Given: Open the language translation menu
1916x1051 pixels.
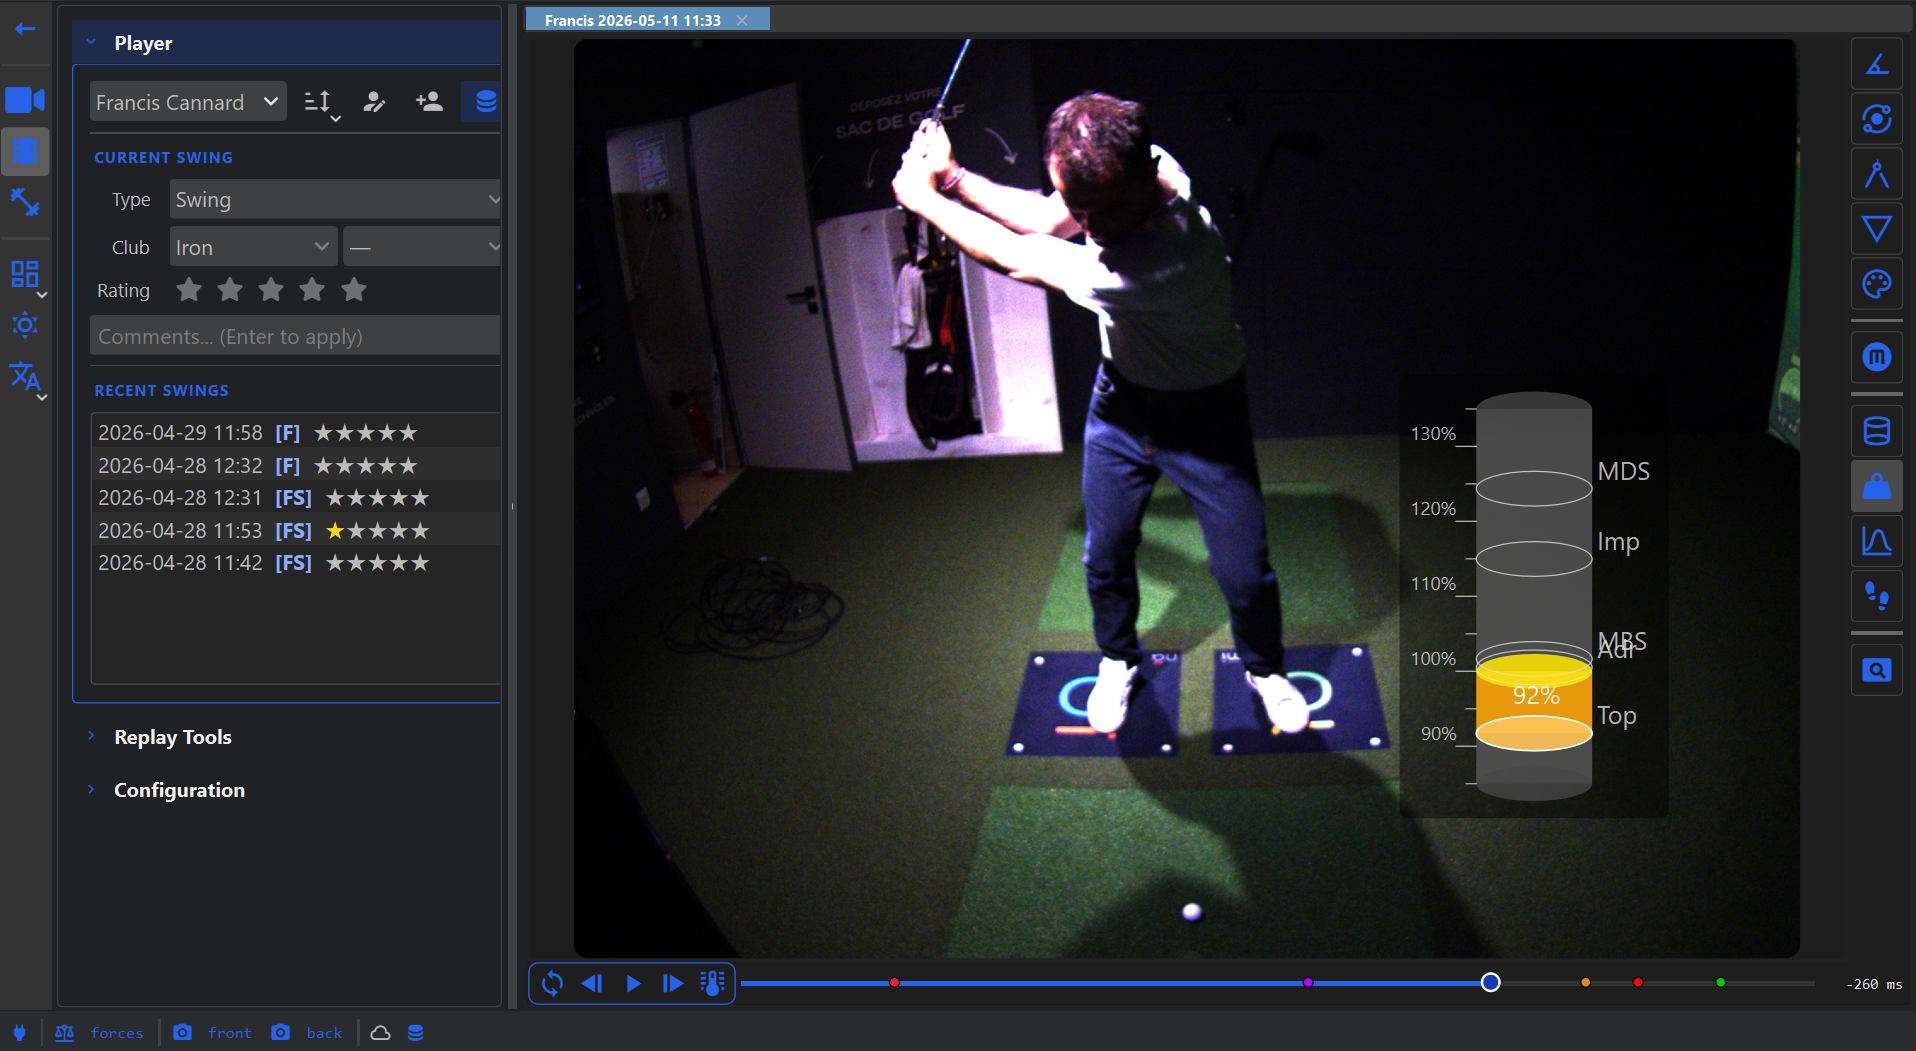Looking at the screenshot, I should (25, 377).
